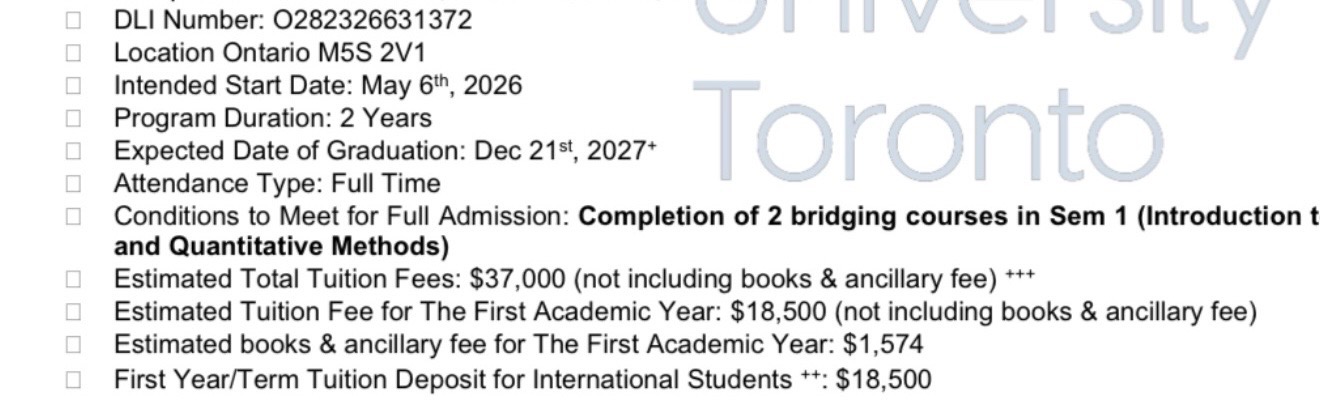This screenshot has width=1320, height=415.
Task: Tick the checkbox beside DLI Number
Action: click(73, 20)
